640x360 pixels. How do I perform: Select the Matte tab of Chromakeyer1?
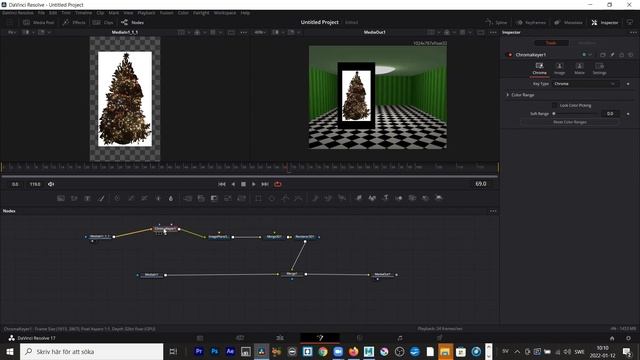coord(579,69)
